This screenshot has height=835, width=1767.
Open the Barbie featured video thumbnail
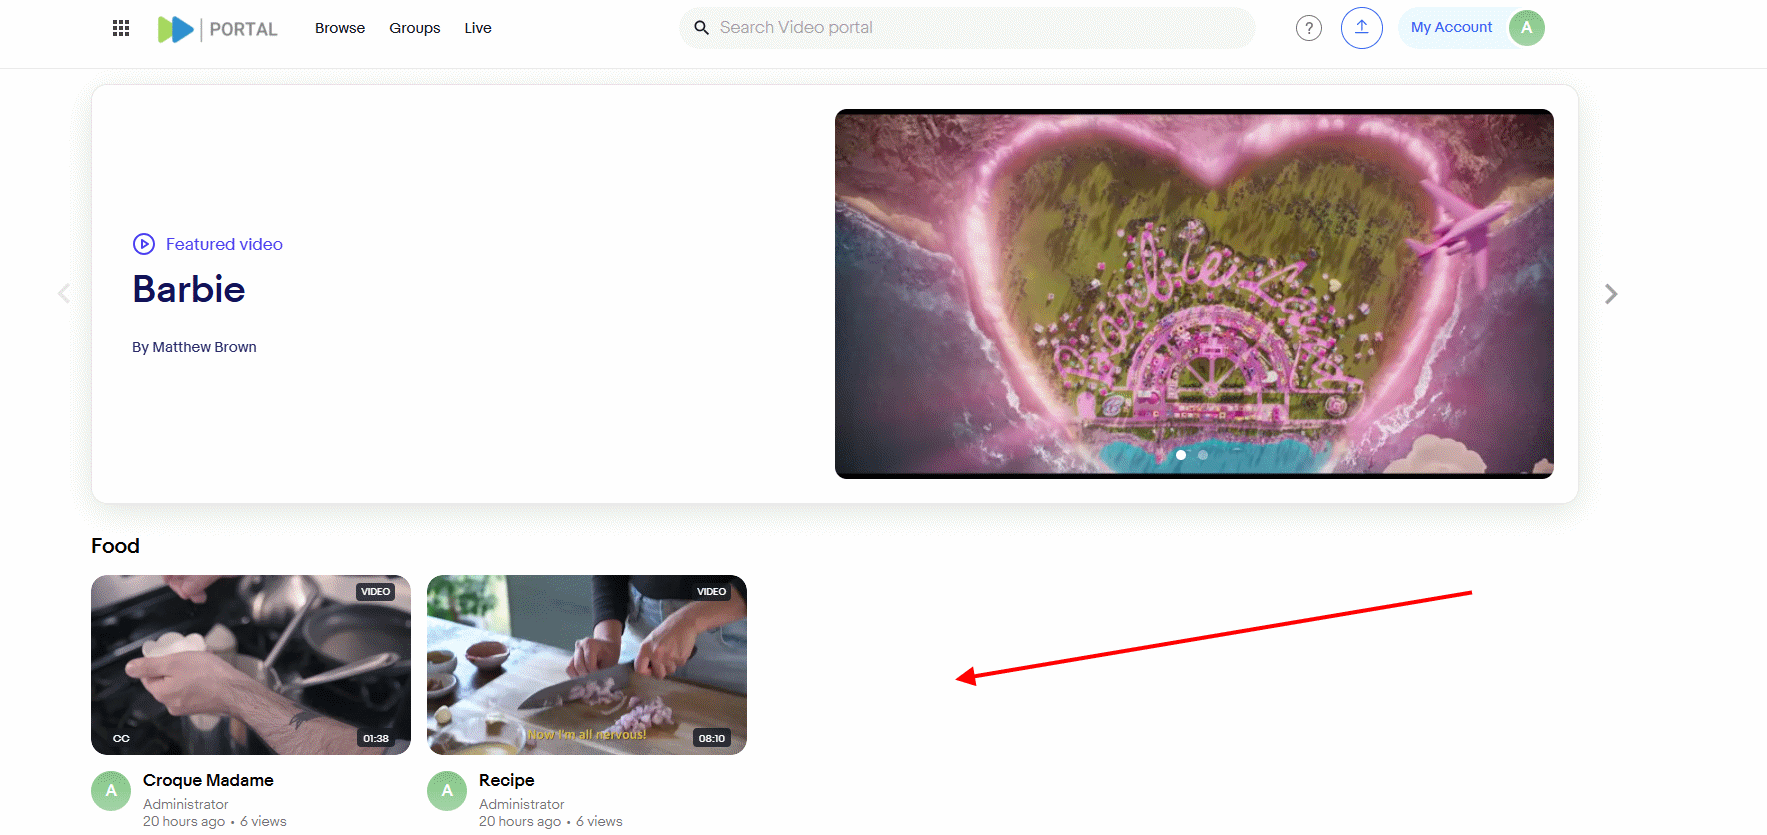pyautogui.click(x=1194, y=294)
